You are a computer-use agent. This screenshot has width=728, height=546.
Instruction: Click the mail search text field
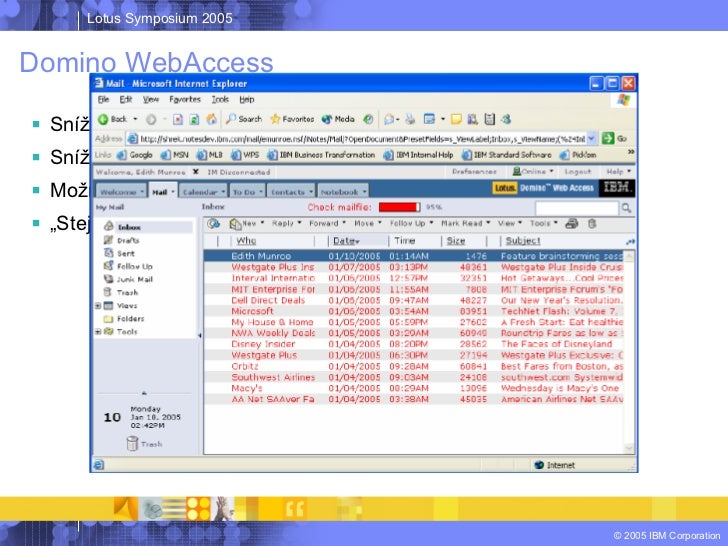(577, 208)
